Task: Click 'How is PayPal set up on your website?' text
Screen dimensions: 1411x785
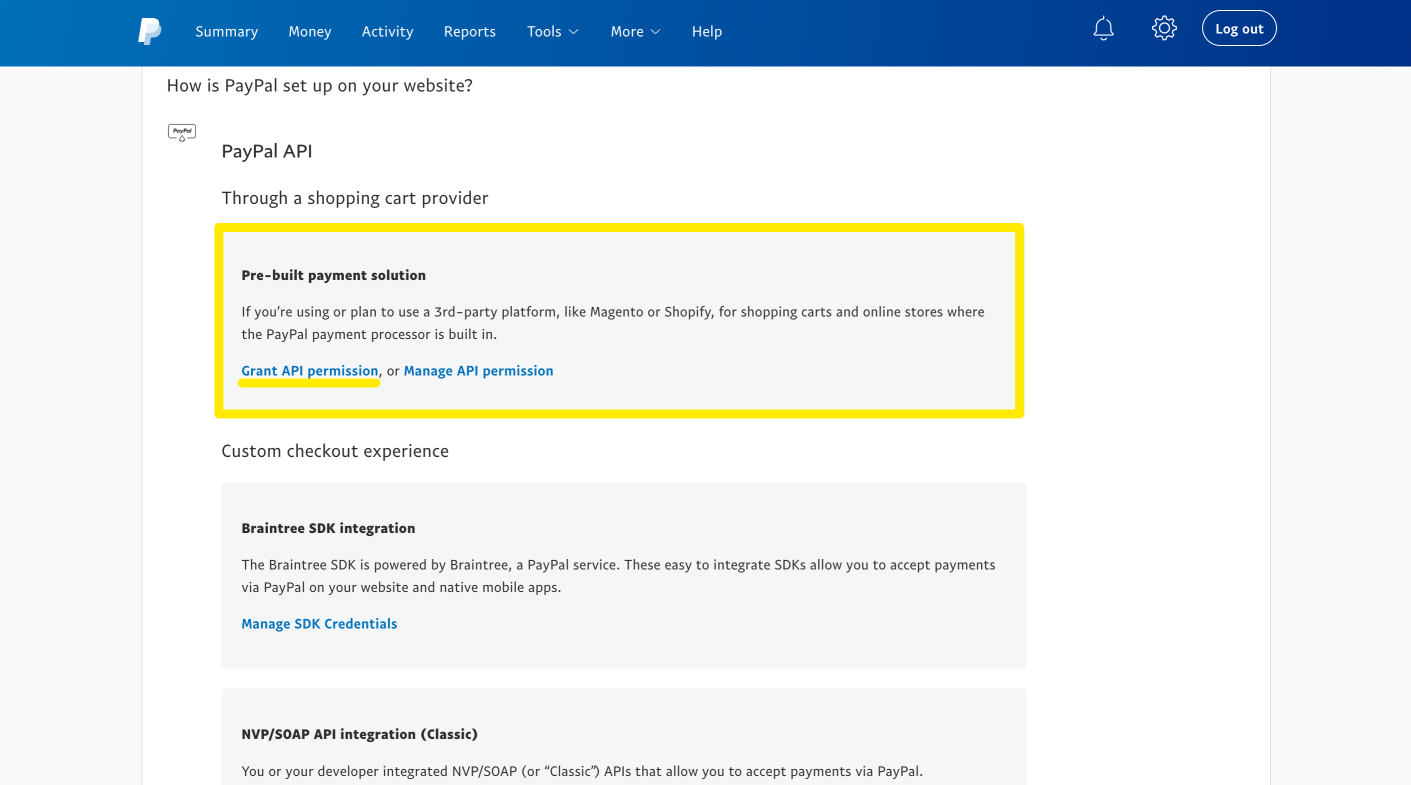Action: [320, 86]
